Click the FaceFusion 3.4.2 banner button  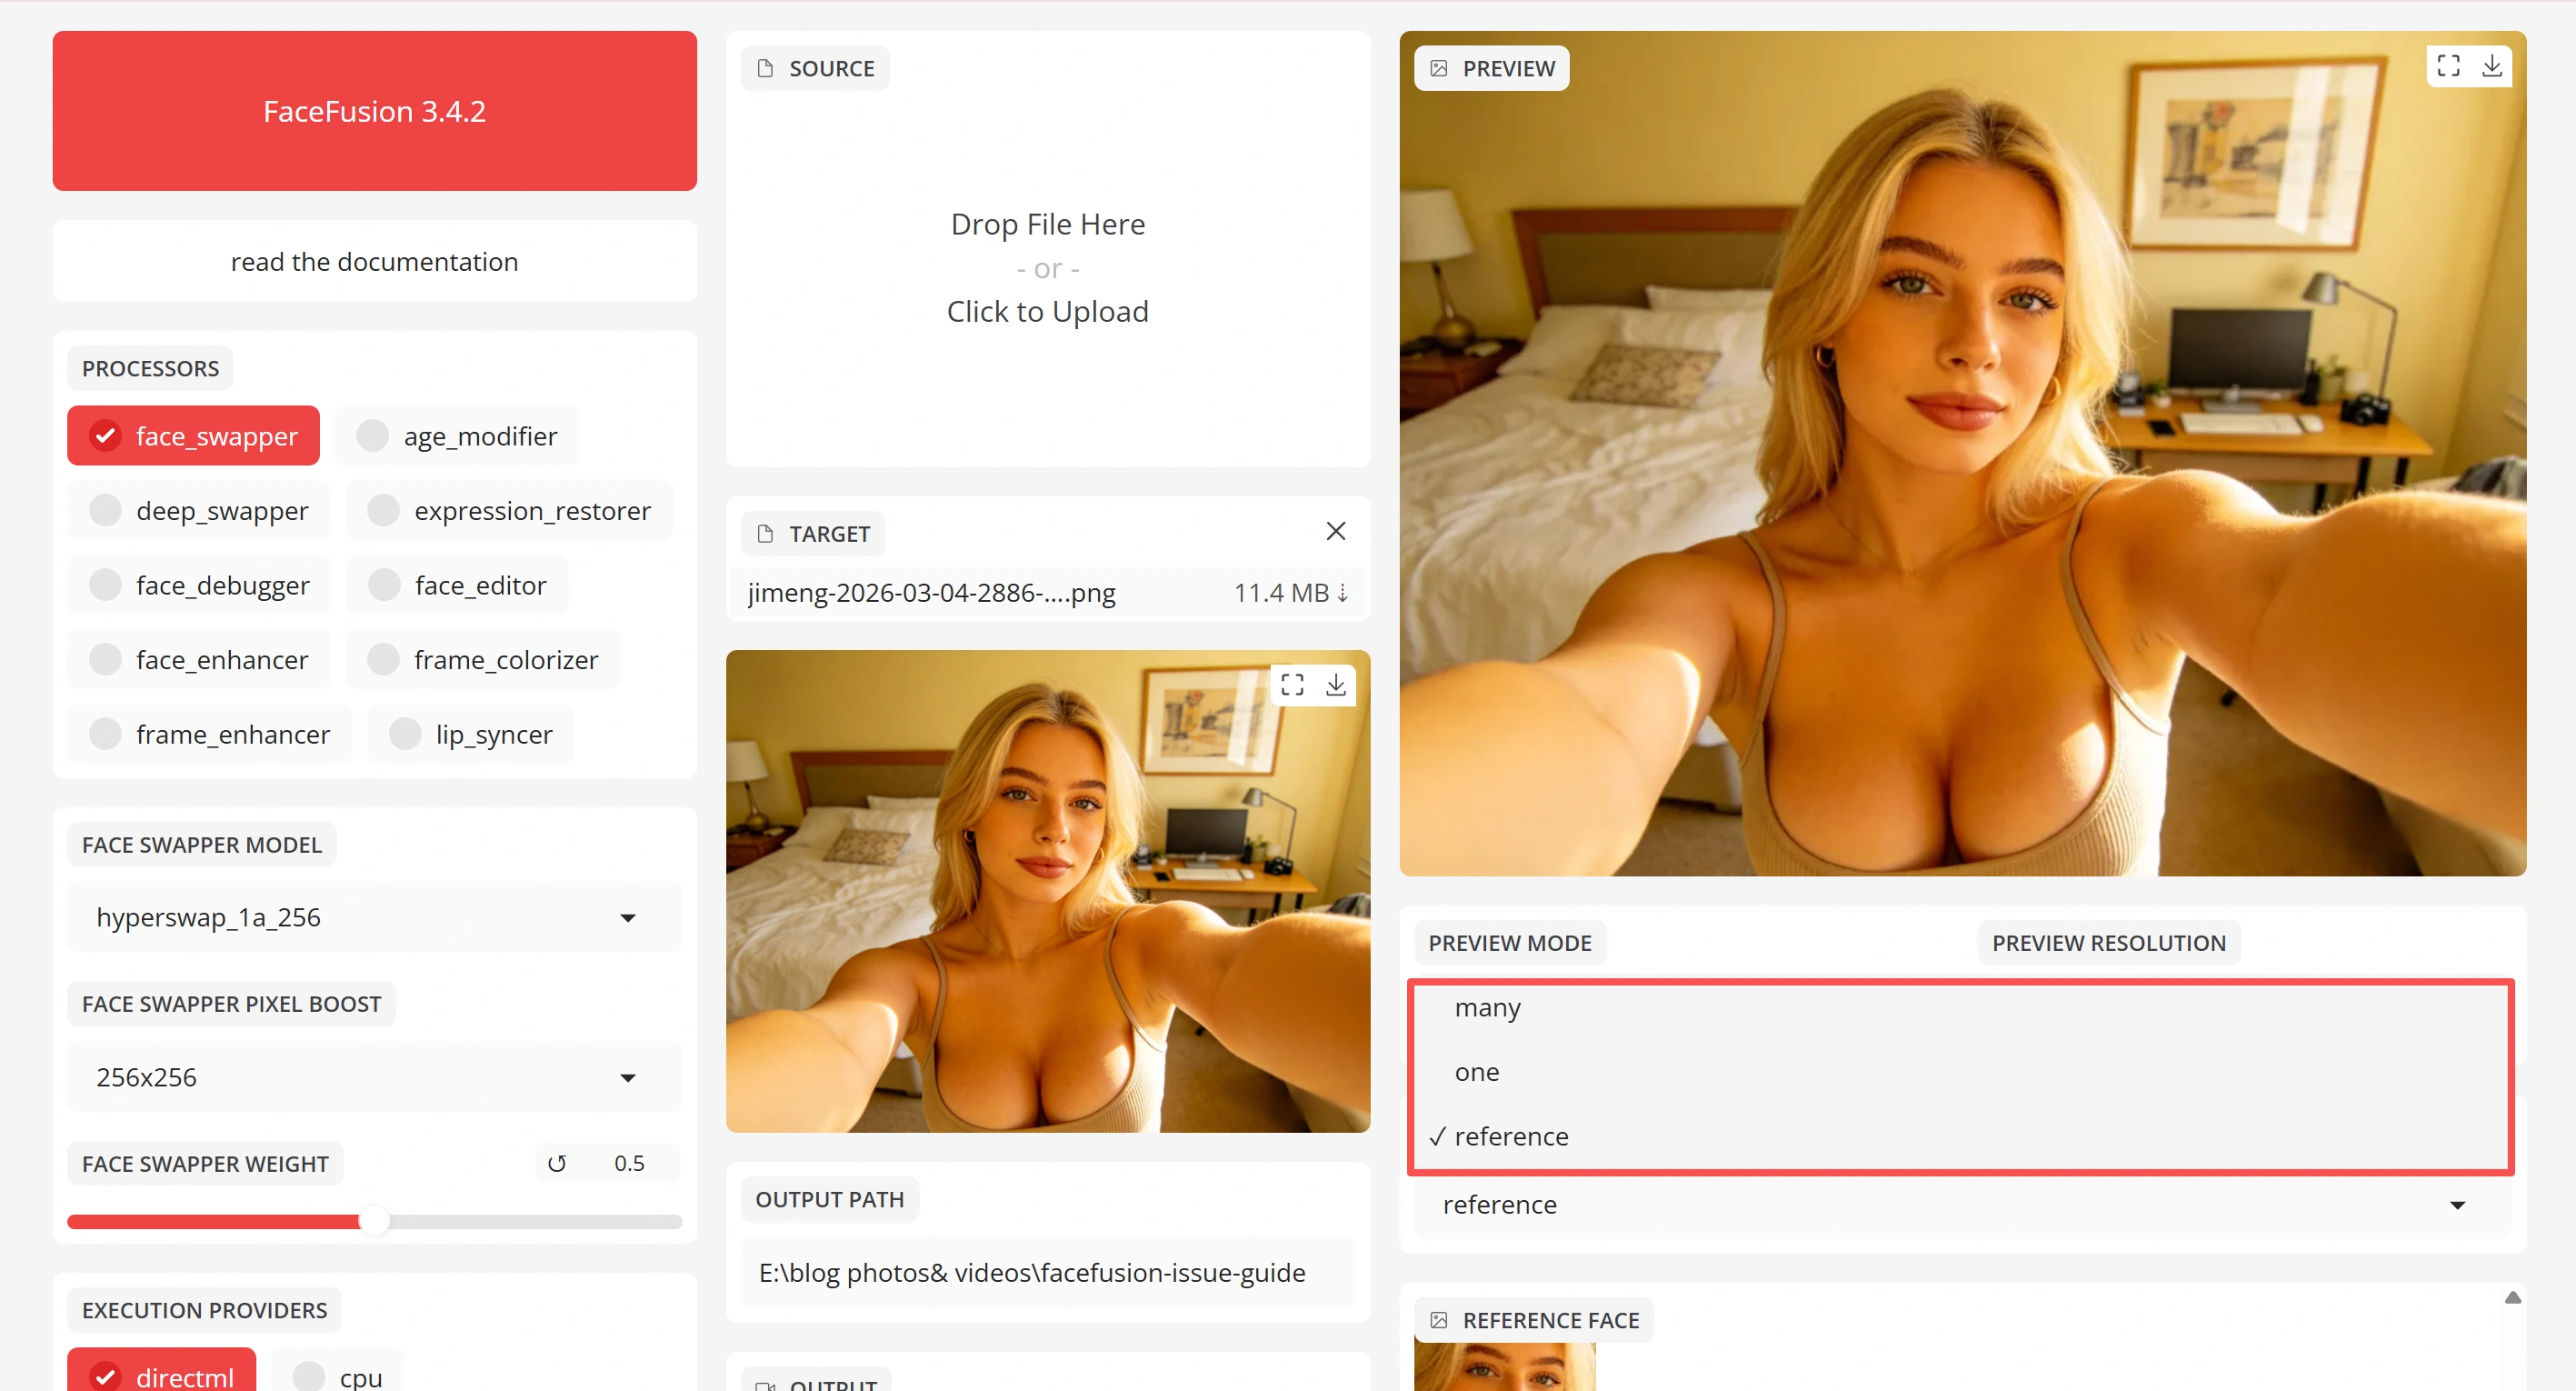[374, 111]
